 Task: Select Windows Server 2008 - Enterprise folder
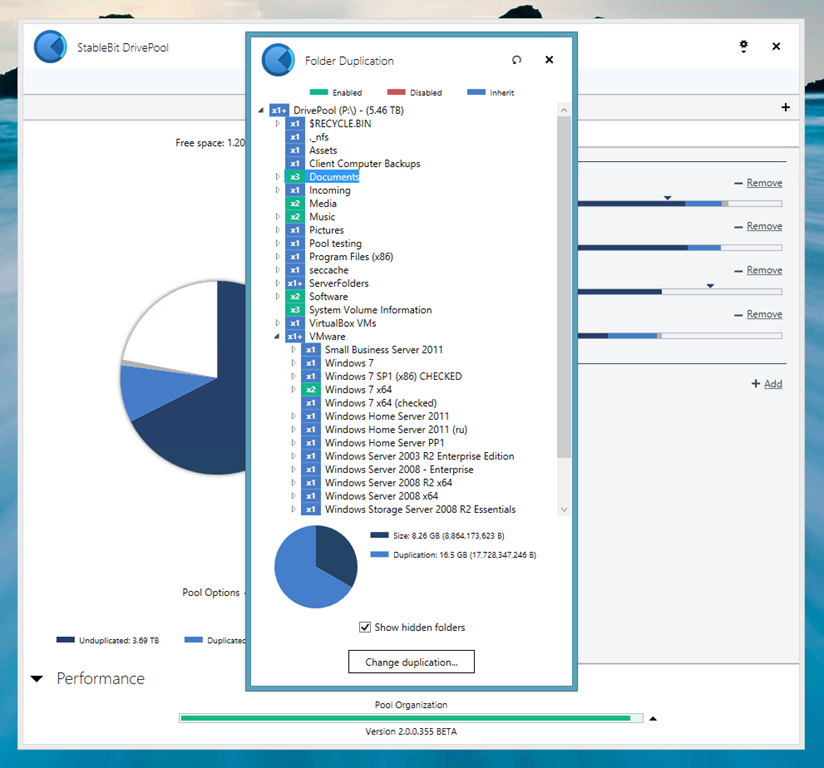click(x=399, y=469)
